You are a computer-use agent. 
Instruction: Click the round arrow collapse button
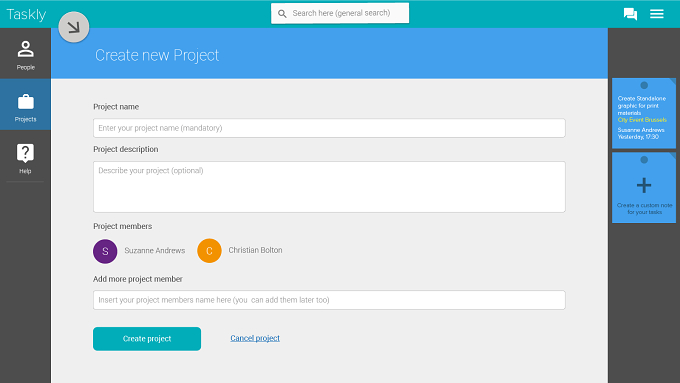[74, 27]
